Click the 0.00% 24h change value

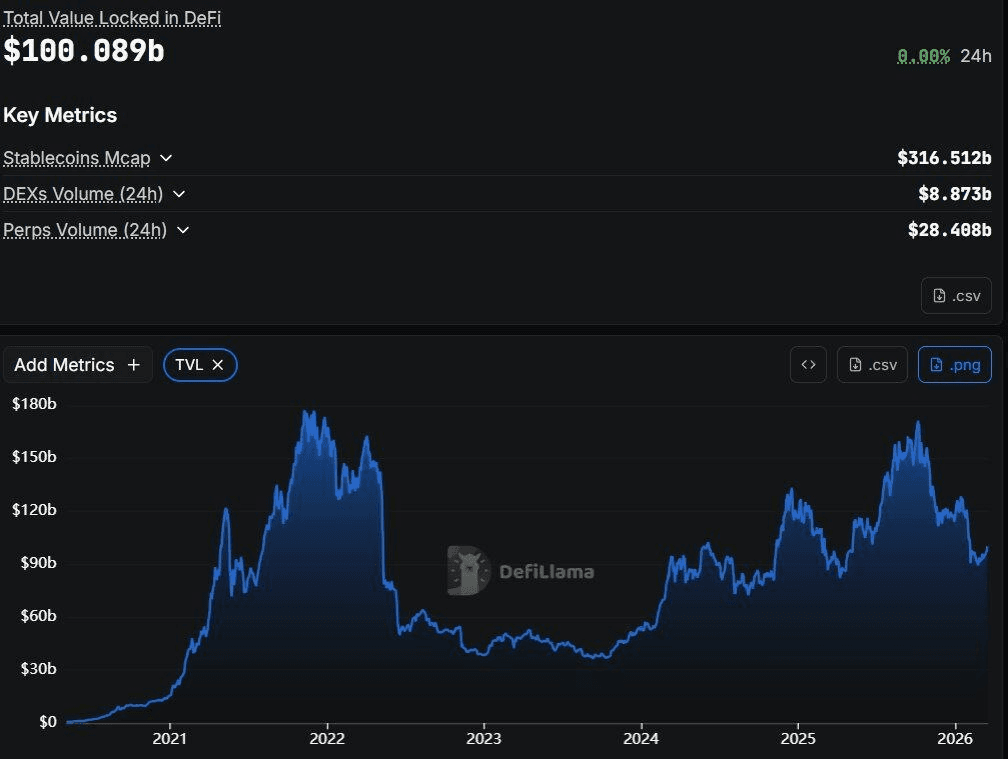pyautogui.click(x=923, y=56)
